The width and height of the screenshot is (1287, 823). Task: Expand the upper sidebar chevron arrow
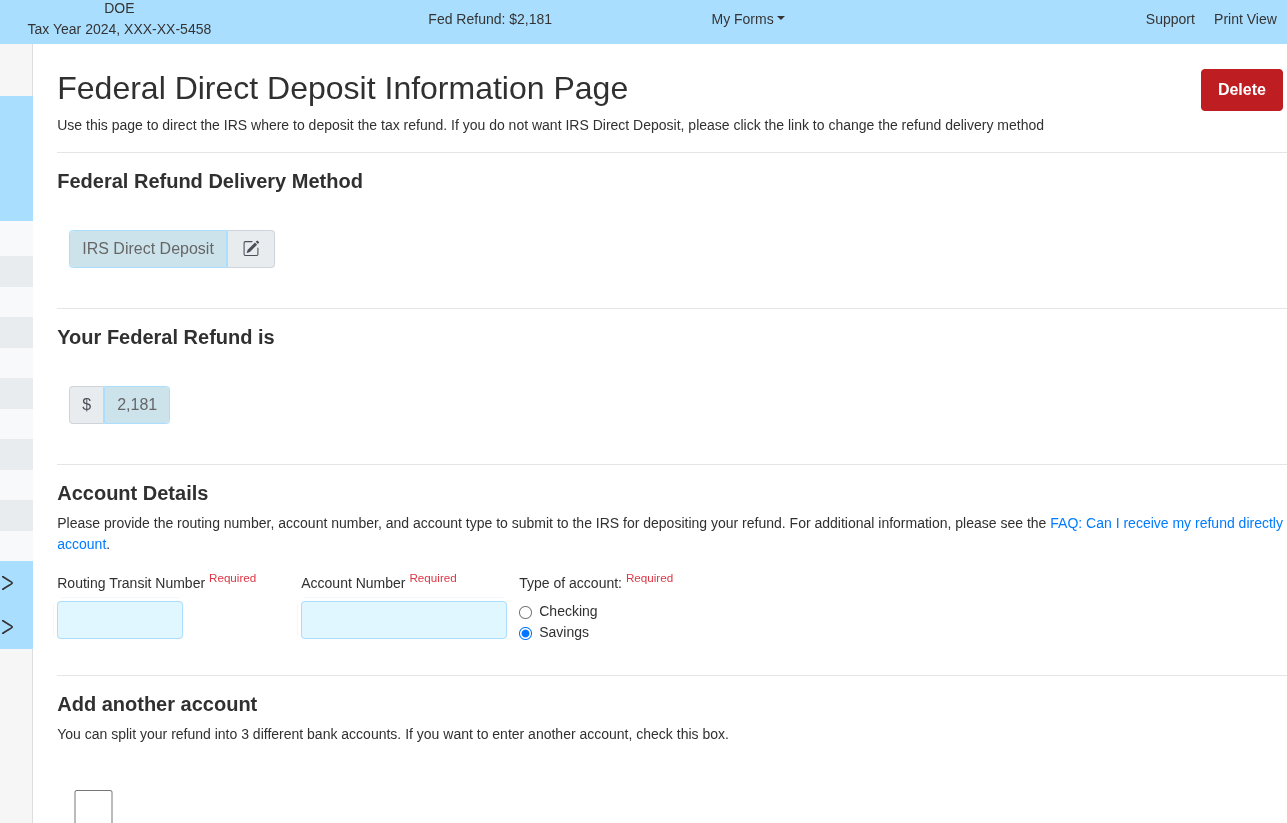8,583
